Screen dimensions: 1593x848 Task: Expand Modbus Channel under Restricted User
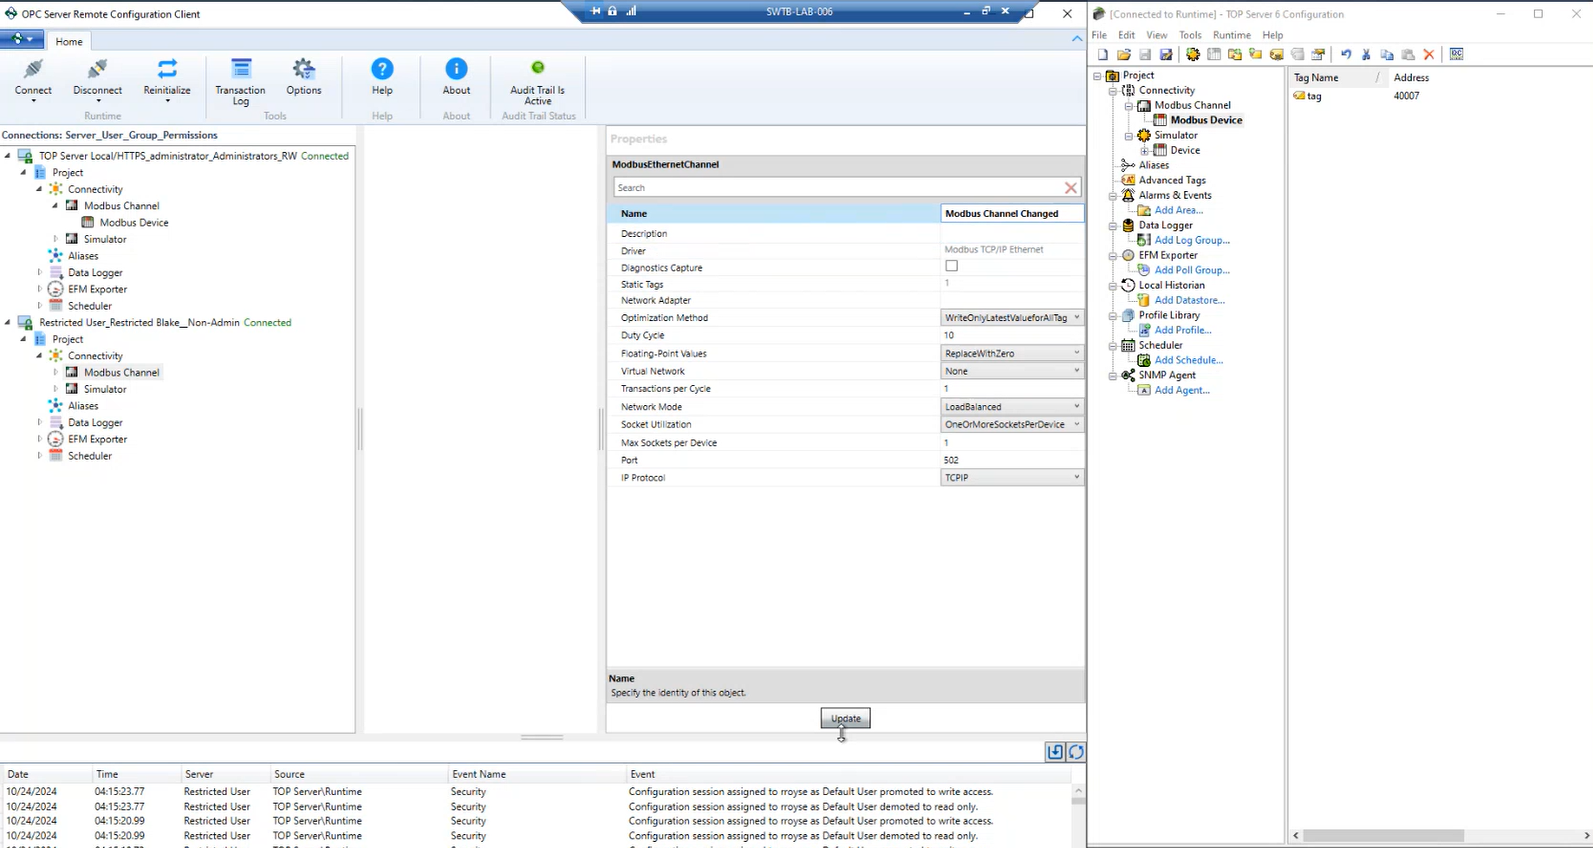pyautogui.click(x=56, y=372)
